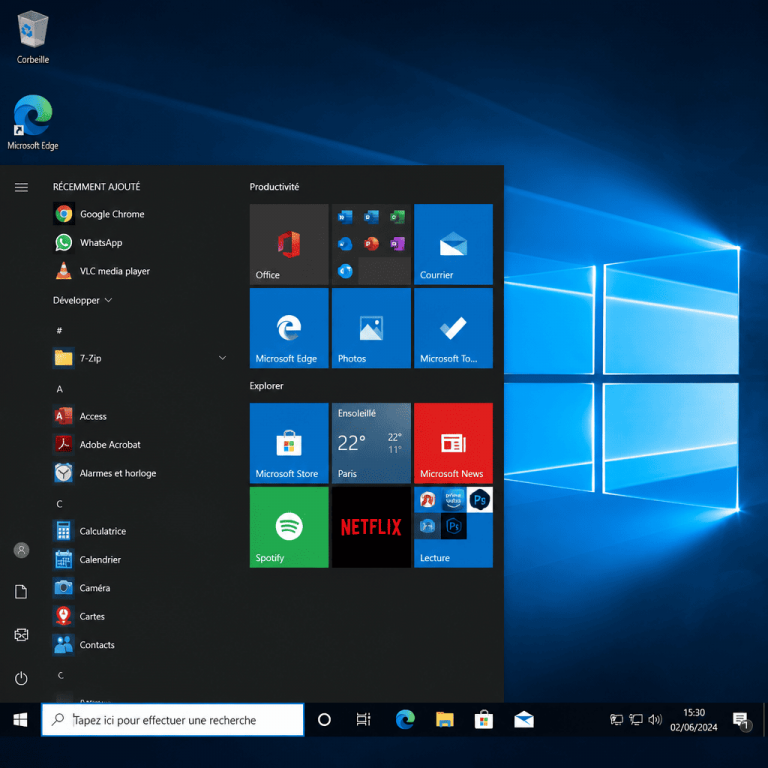This screenshot has height=768, width=768.
Task: Click the Productivité group header
Action: point(274,187)
